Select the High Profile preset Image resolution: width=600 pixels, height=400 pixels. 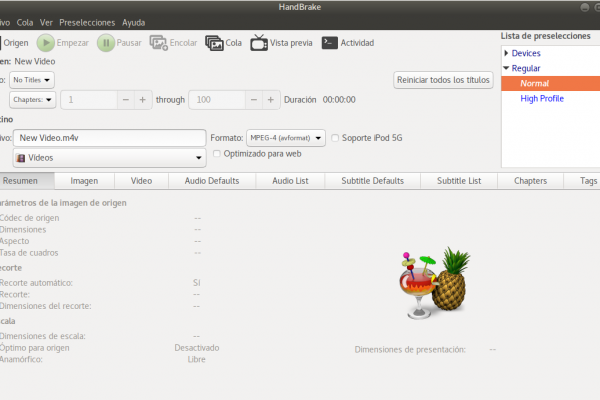(542, 98)
